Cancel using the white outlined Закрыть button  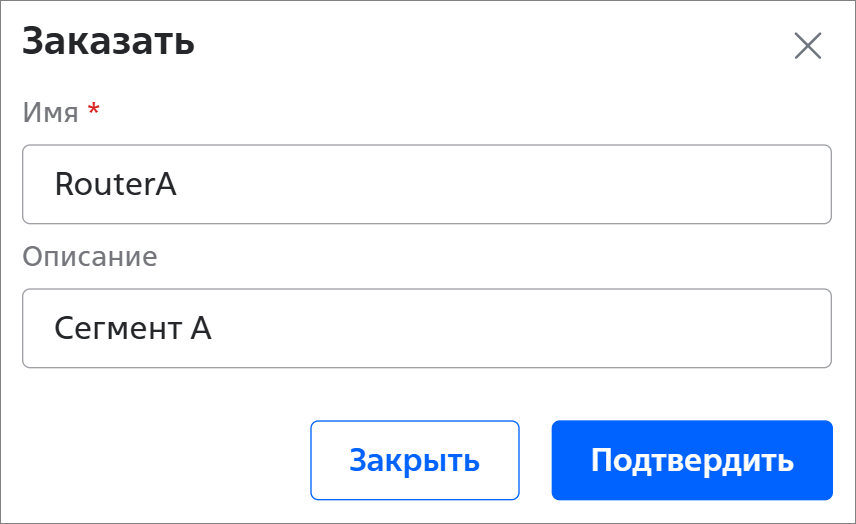click(414, 460)
